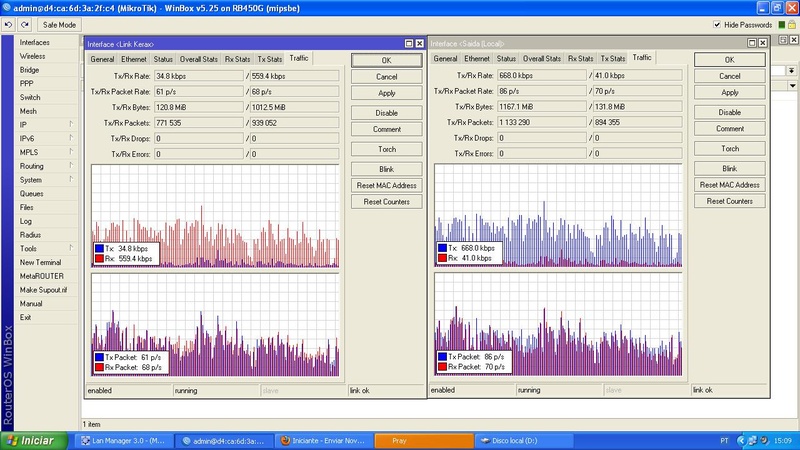Viewport: 800px width, 450px height.
Task: Click the padlock icon in toolbar
Action: pos(792,24)
